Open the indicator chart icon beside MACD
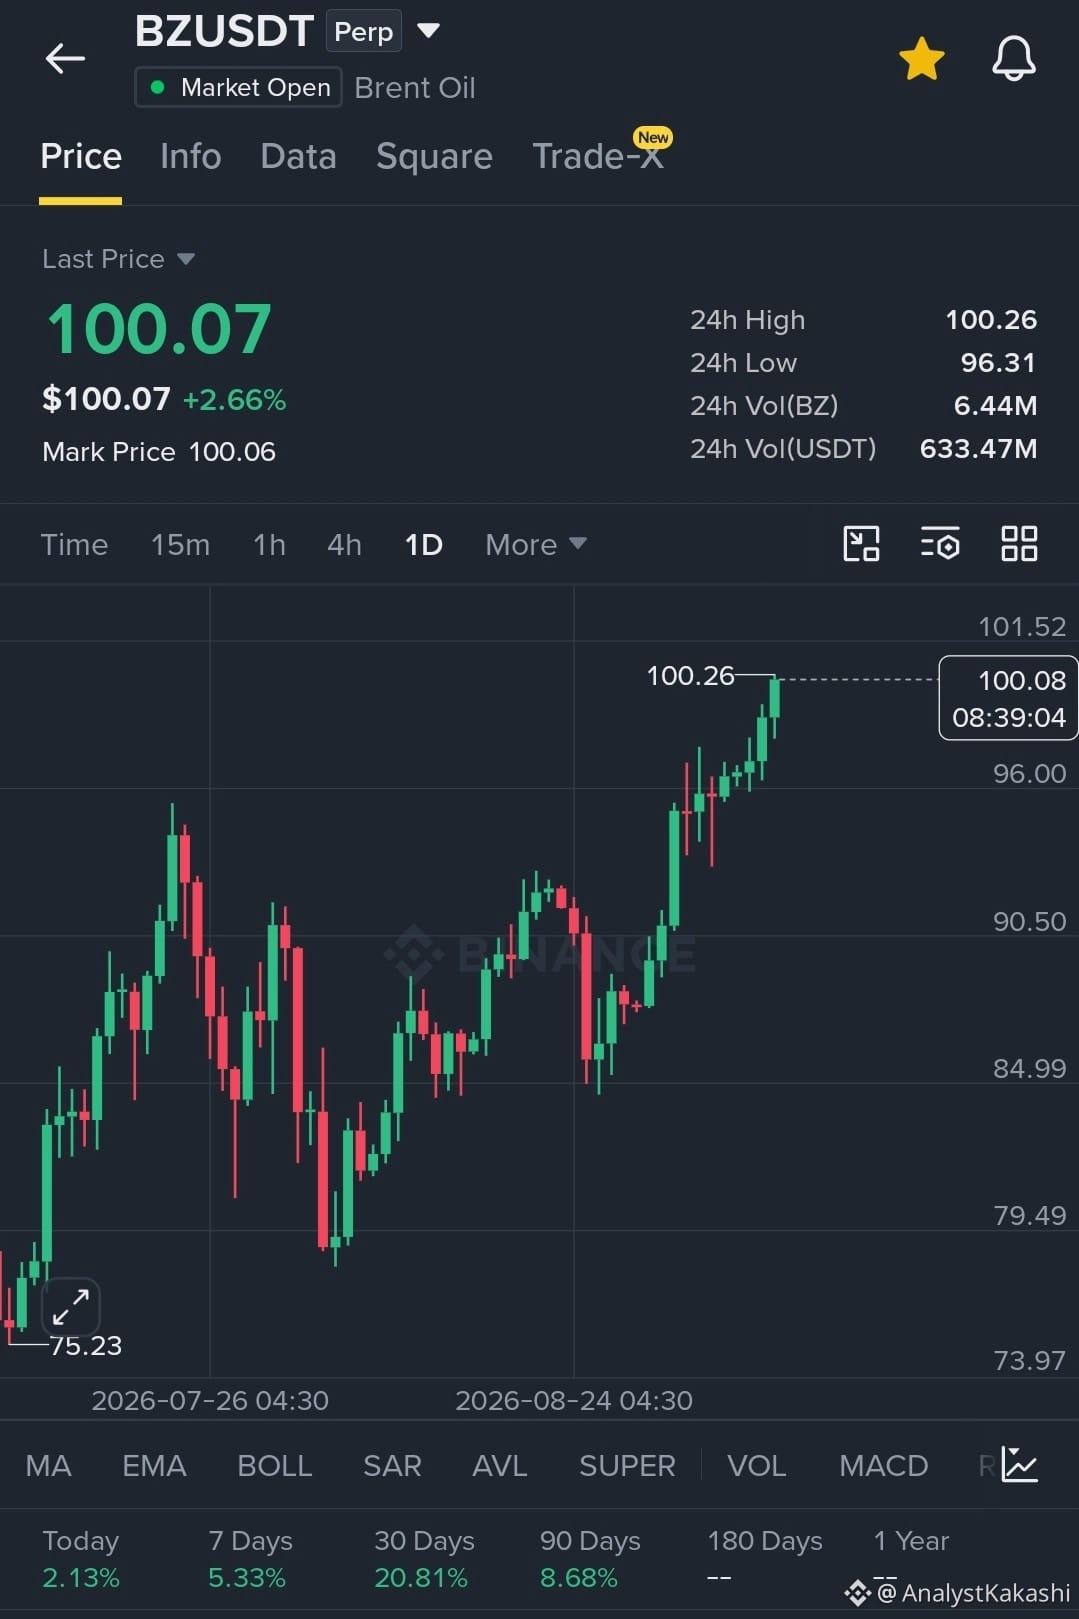1079x1619 pixels. coord(1020,1465)
